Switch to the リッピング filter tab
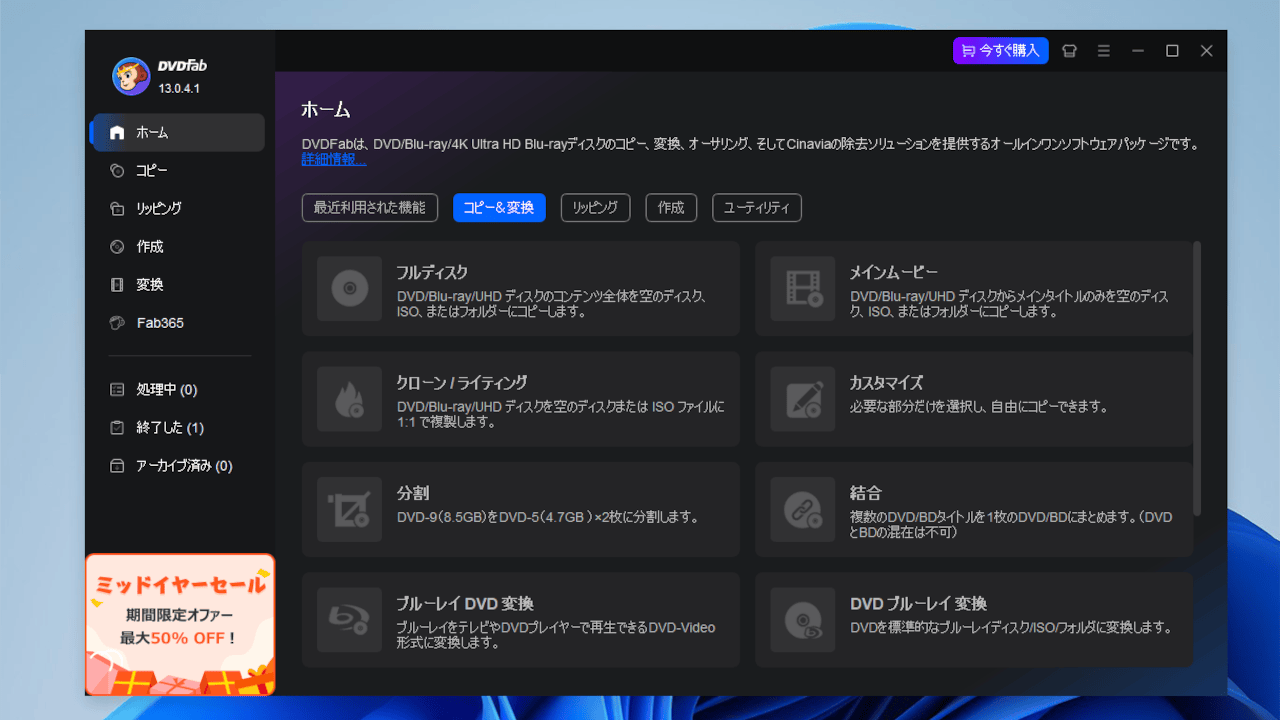 596,208
